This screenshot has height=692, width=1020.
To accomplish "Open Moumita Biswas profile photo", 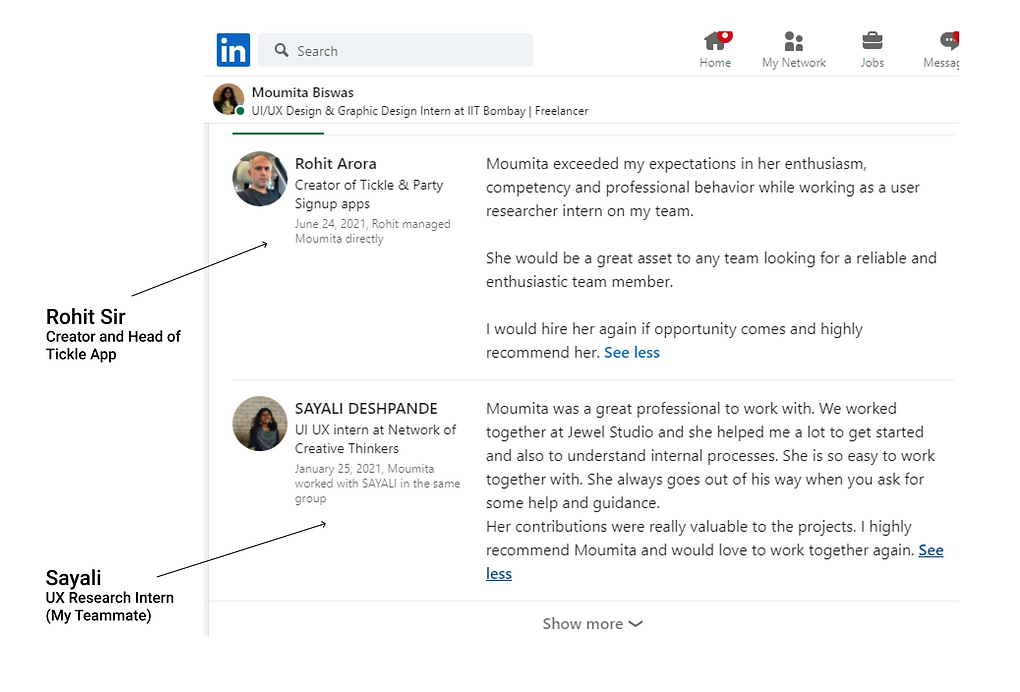I will (x=228, y=100).
